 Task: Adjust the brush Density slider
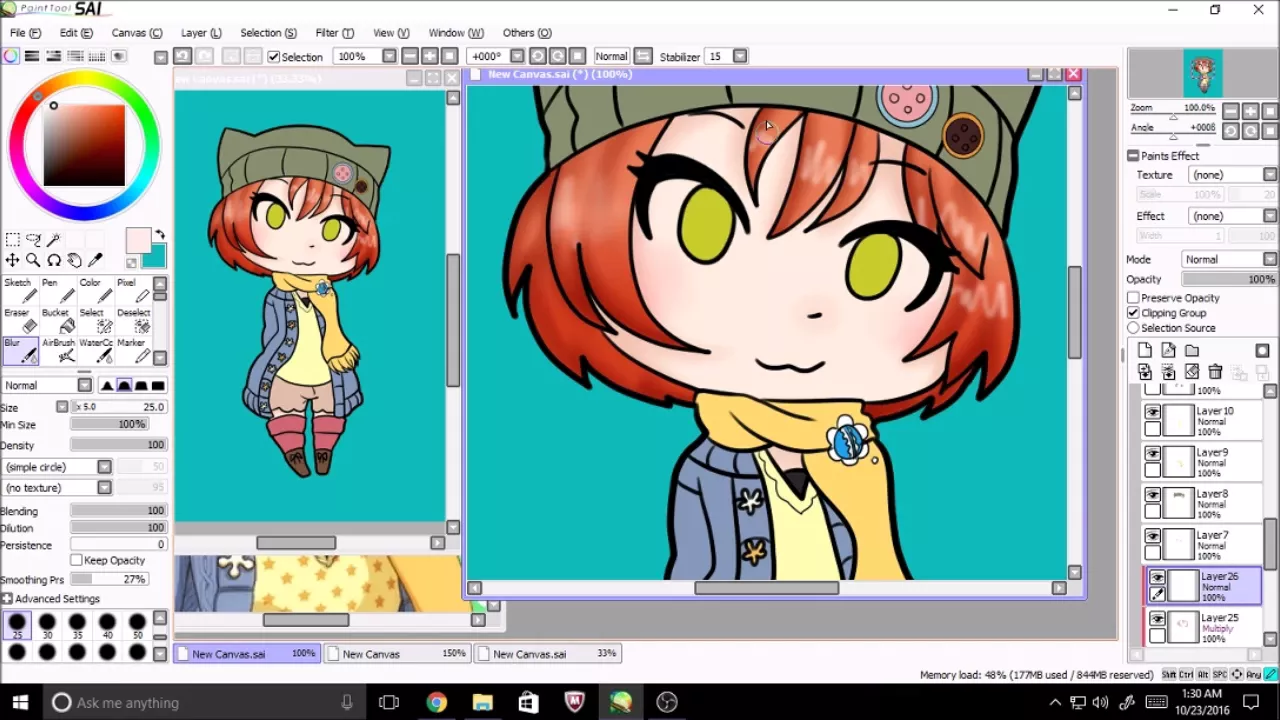(x=118, y=445)
